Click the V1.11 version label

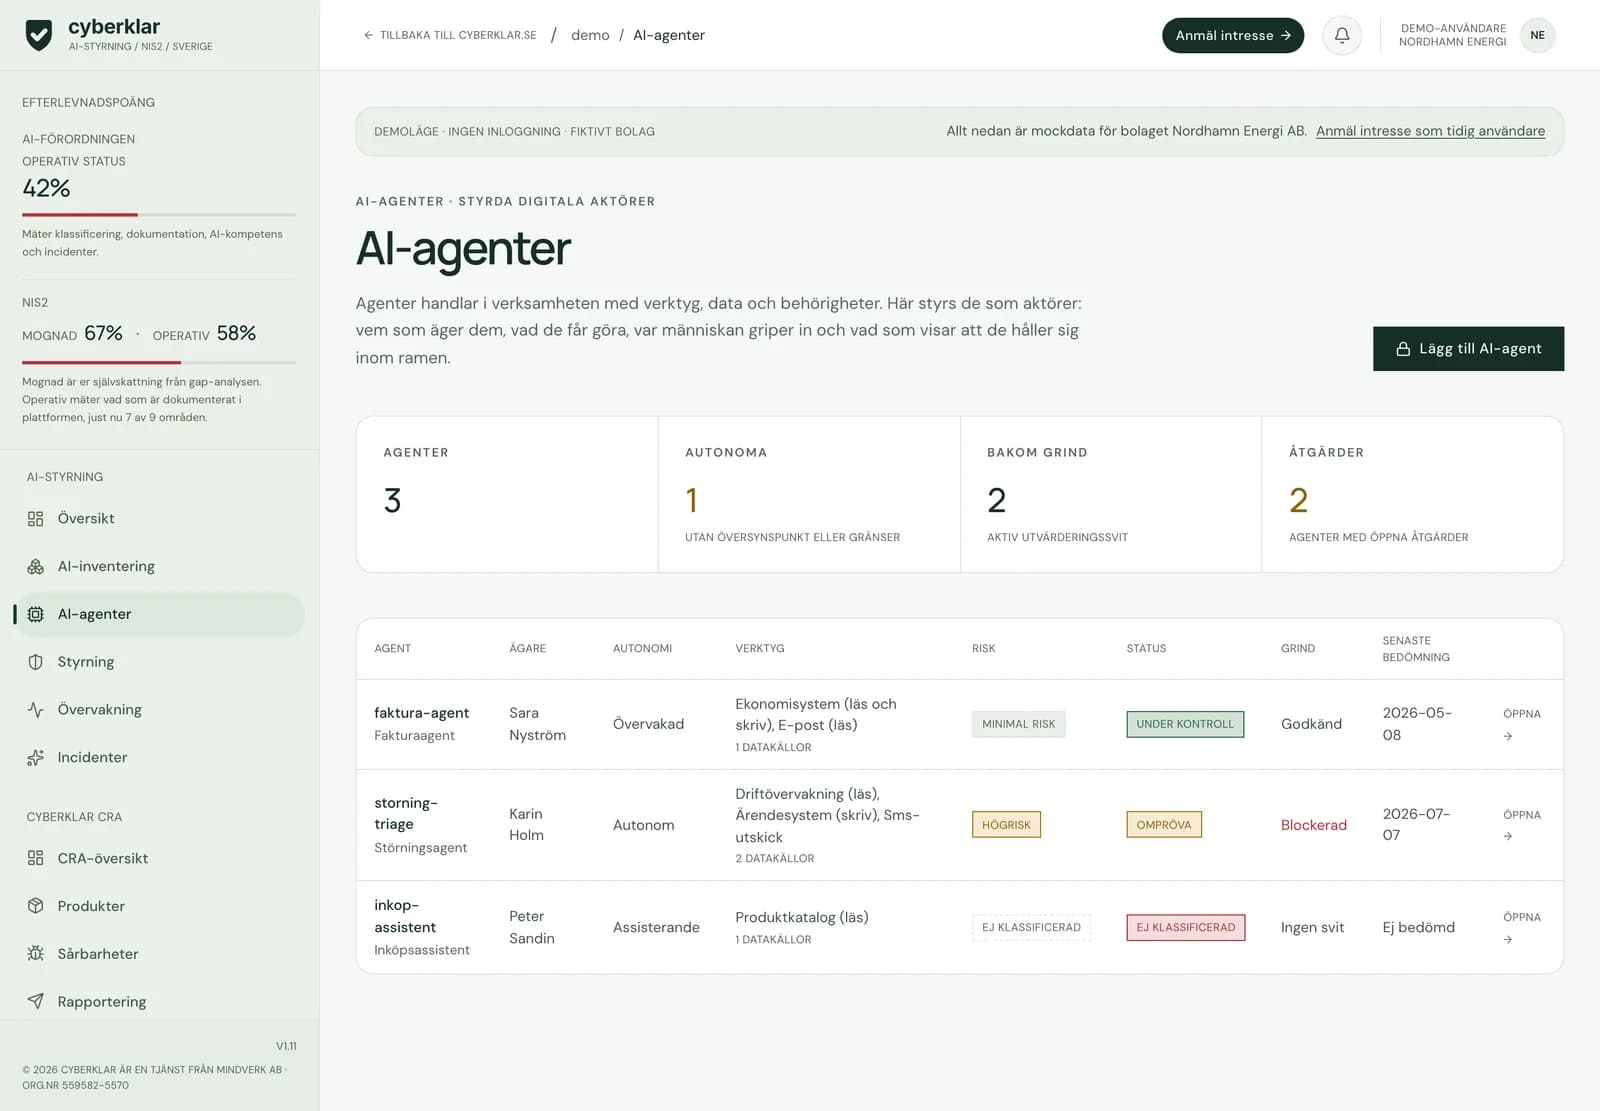[x=286, y=1046]
